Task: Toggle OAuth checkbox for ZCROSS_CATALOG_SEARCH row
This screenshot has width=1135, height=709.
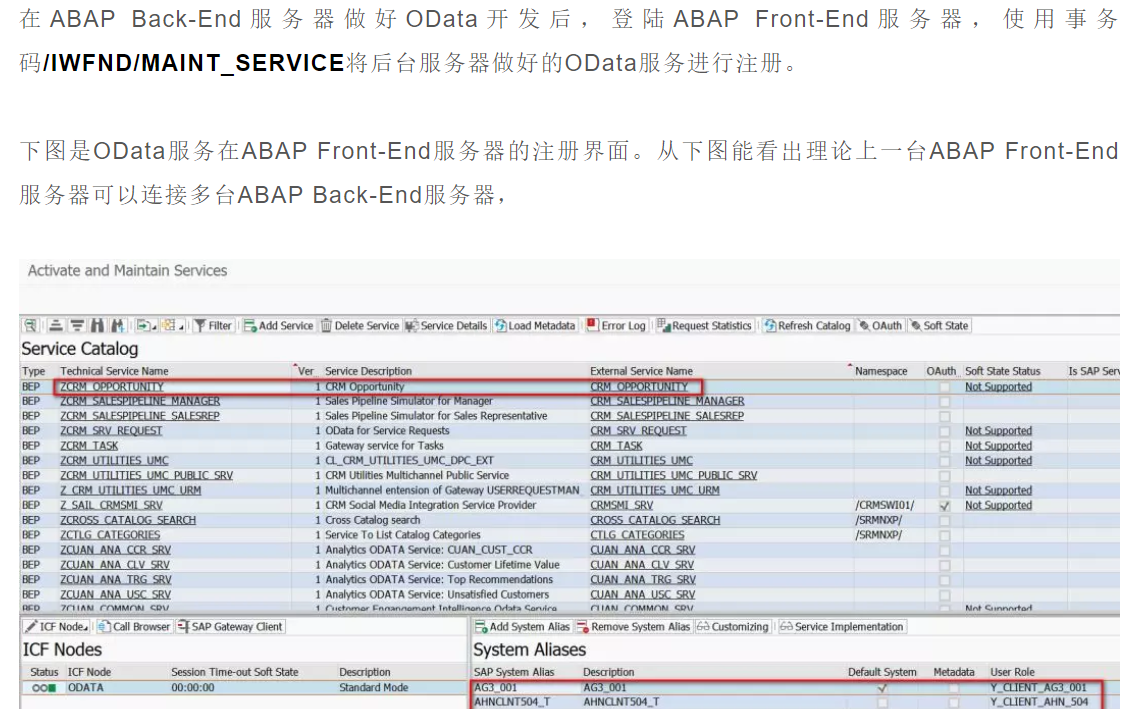Action: tap(944, 521)
